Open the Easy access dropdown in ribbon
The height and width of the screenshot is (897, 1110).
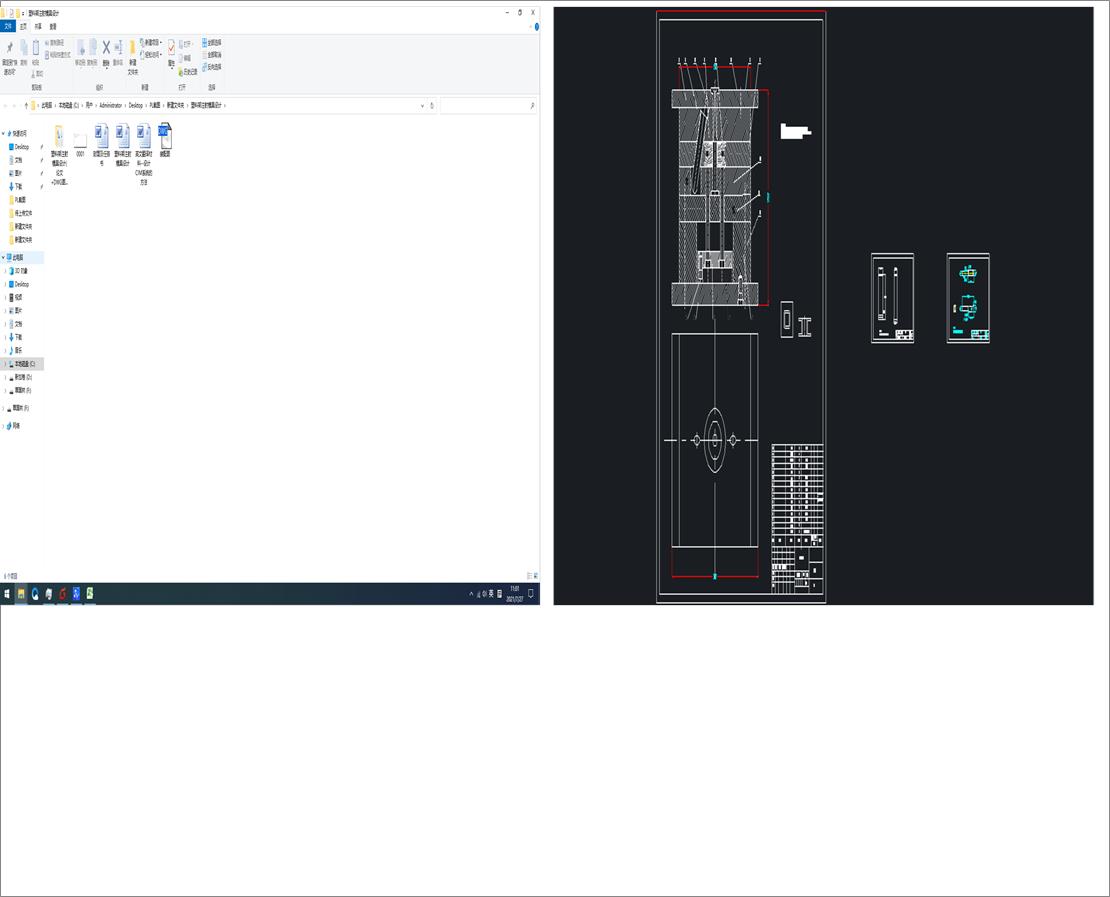tap(151, 55)
